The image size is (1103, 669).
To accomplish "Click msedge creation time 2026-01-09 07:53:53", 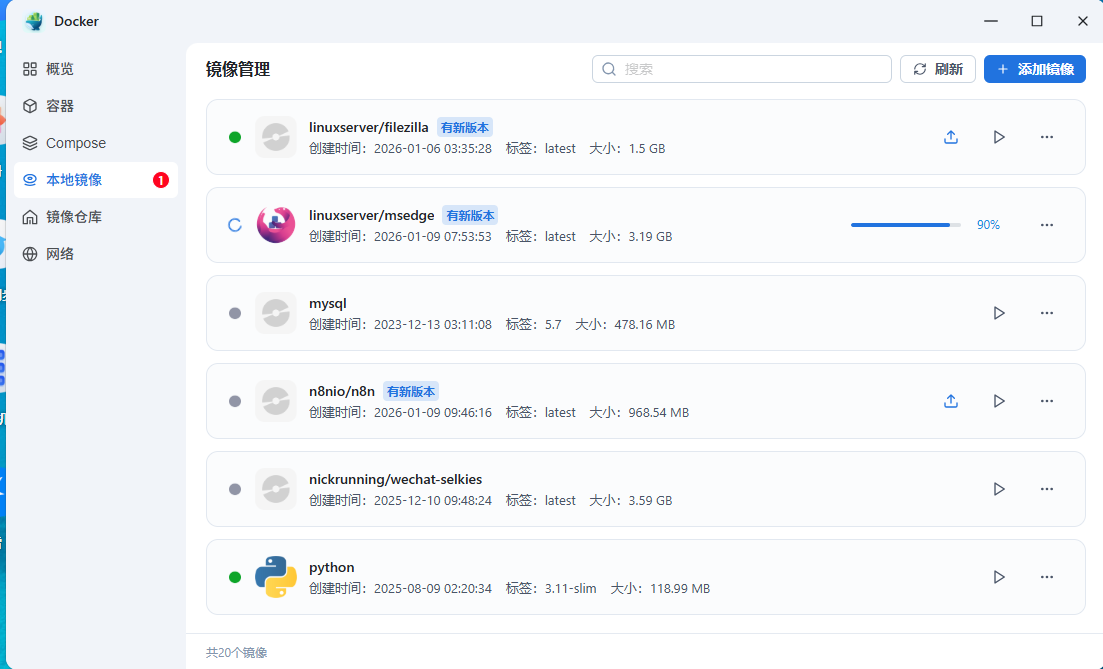I will pos(433,236).
